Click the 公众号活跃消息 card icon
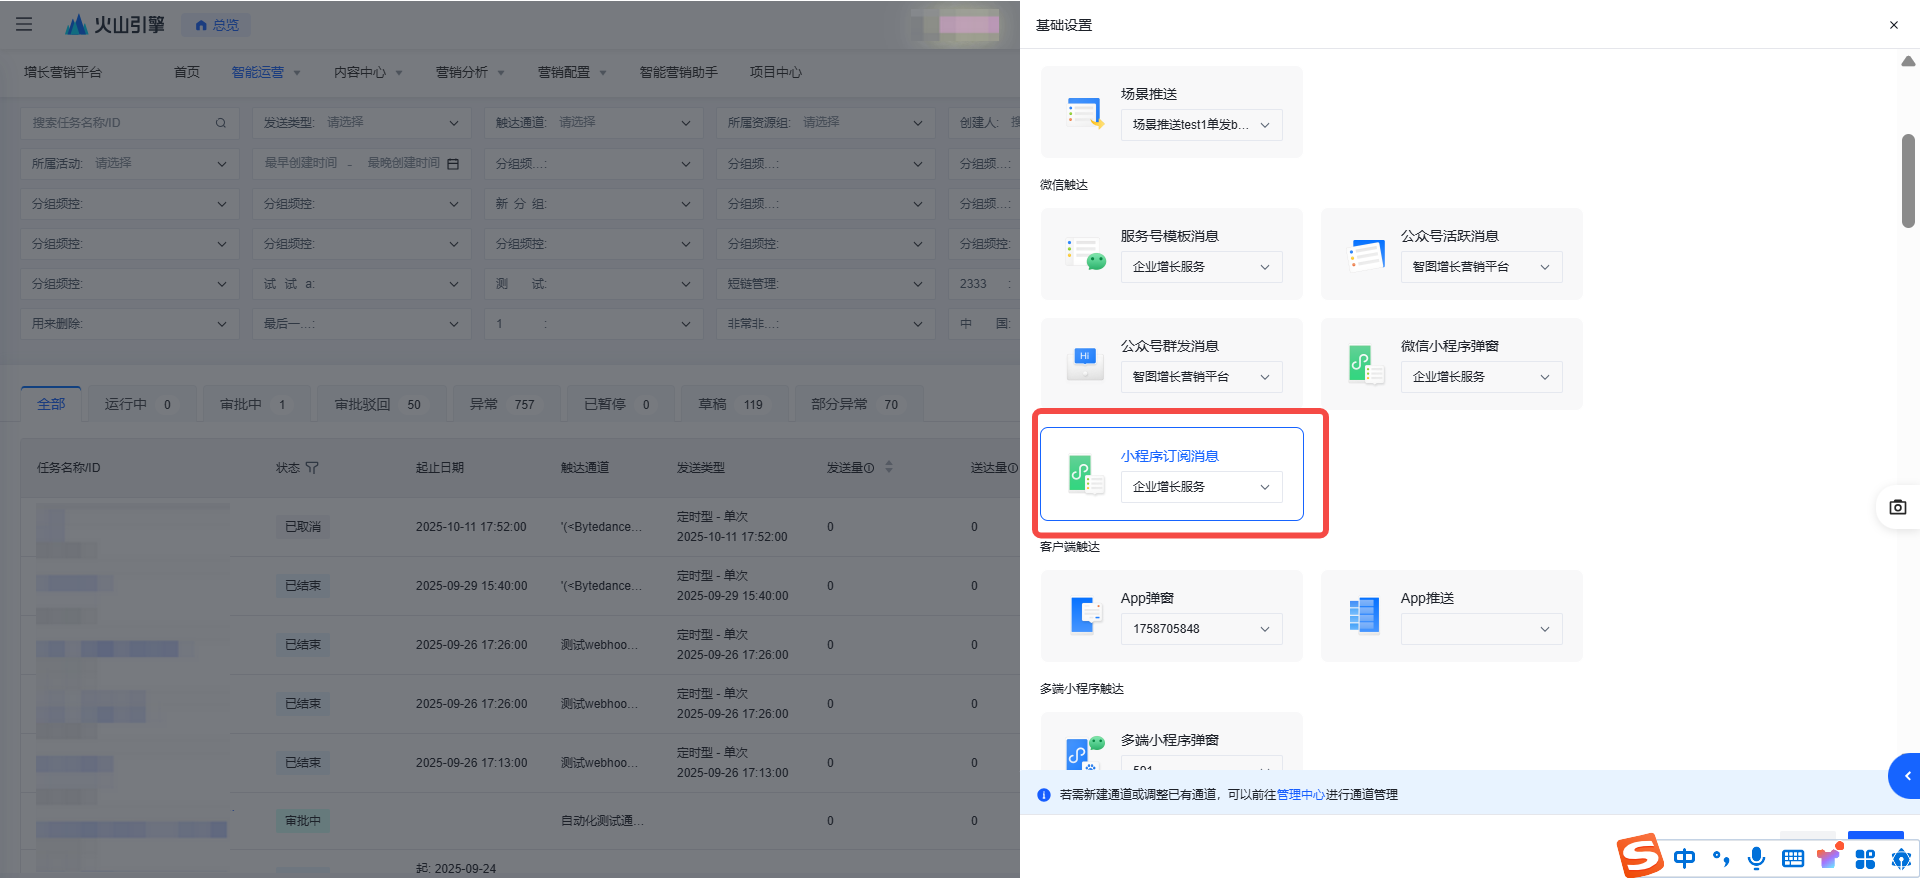This screenshot has width=1920, height=878. click(1365, 254)
